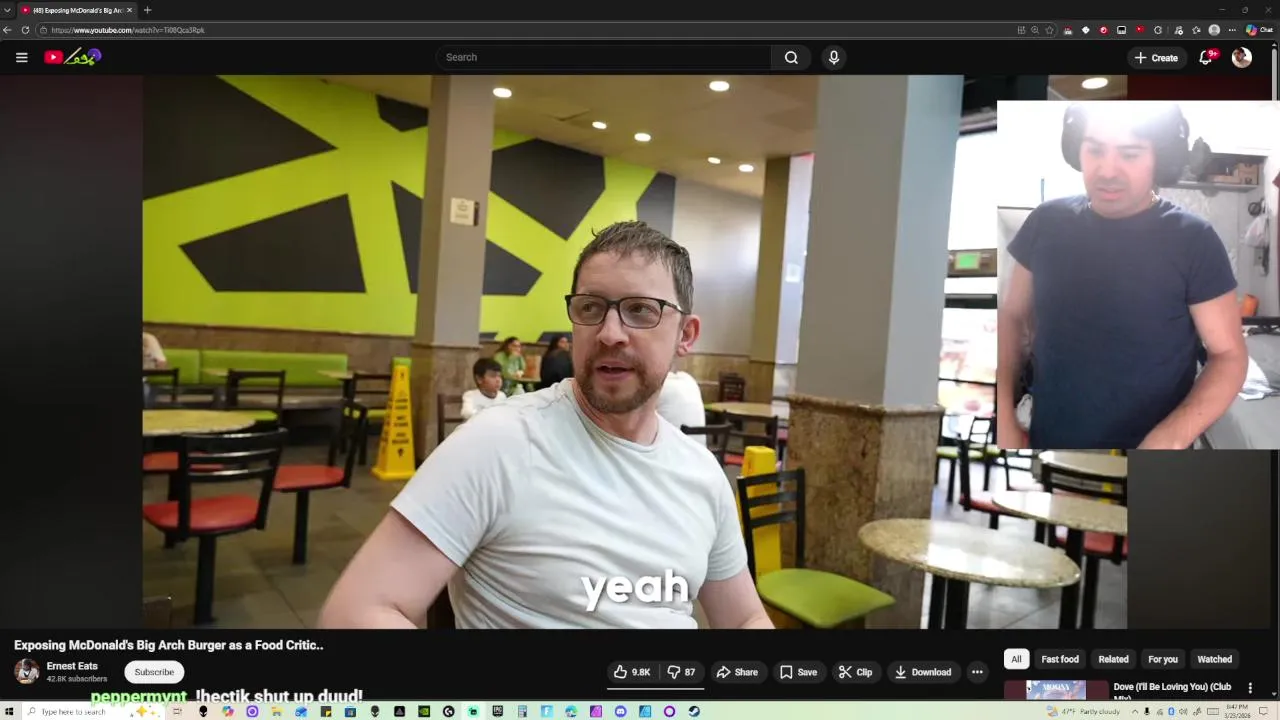1280x720 pixels.
Task: Open the Windows notification center icon
Action: [x=1263, y=711]
